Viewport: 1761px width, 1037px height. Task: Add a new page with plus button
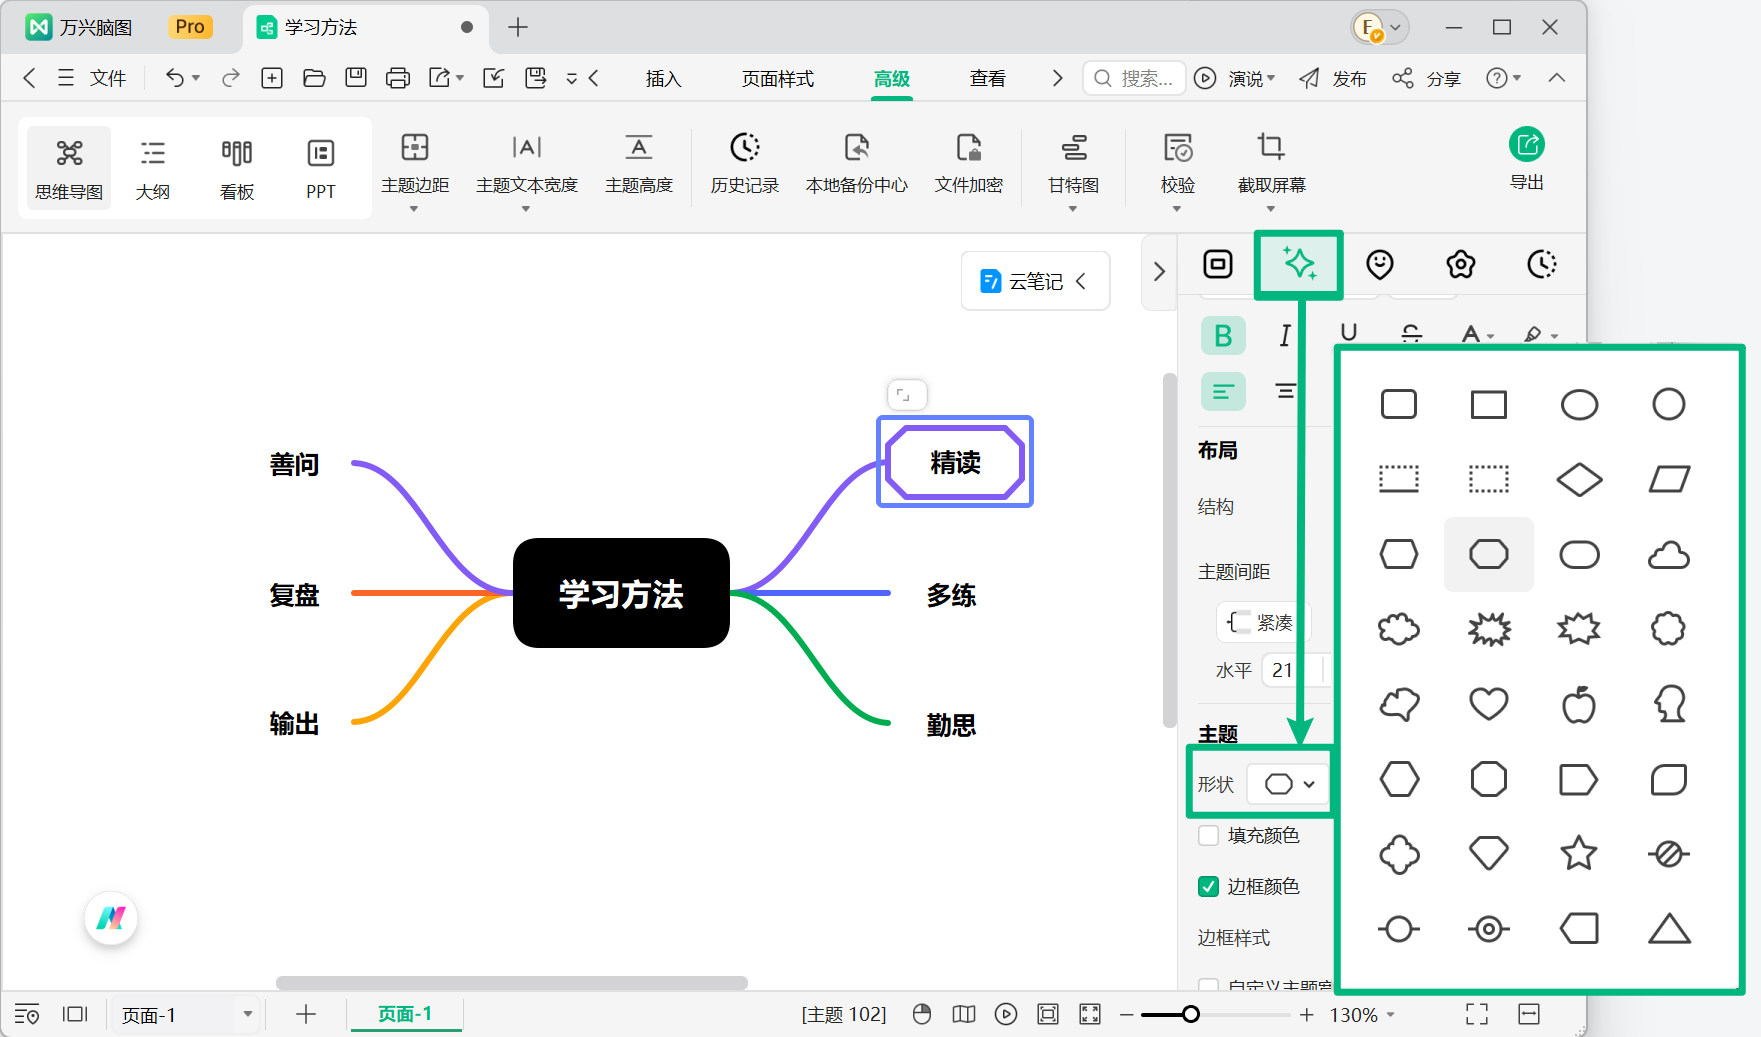click(x=306, y=1015)
